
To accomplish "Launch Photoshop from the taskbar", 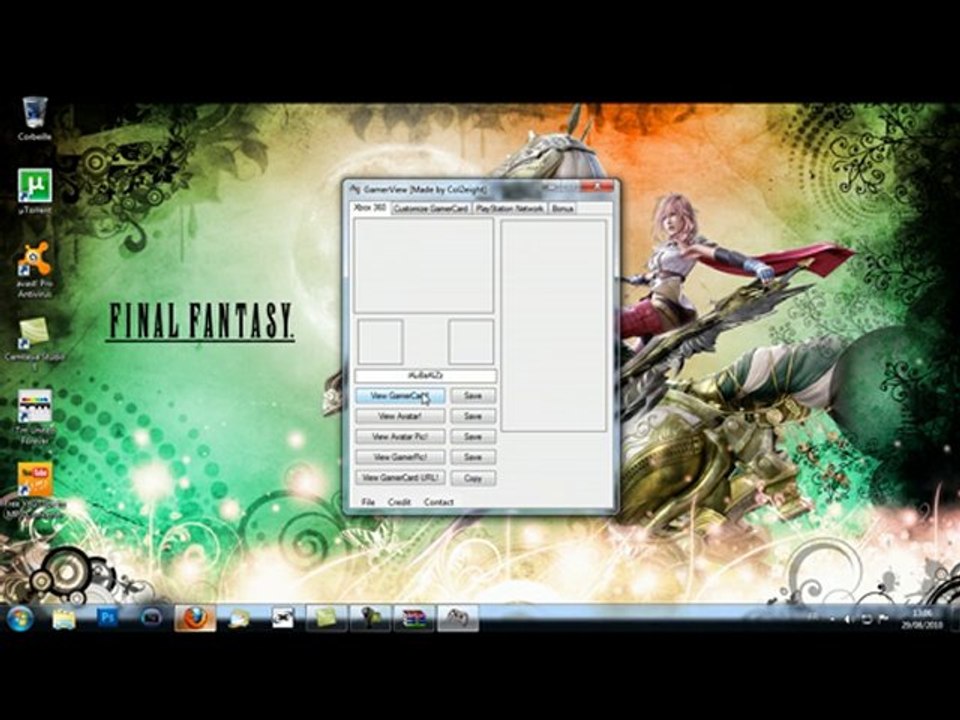I will point(108,617).
